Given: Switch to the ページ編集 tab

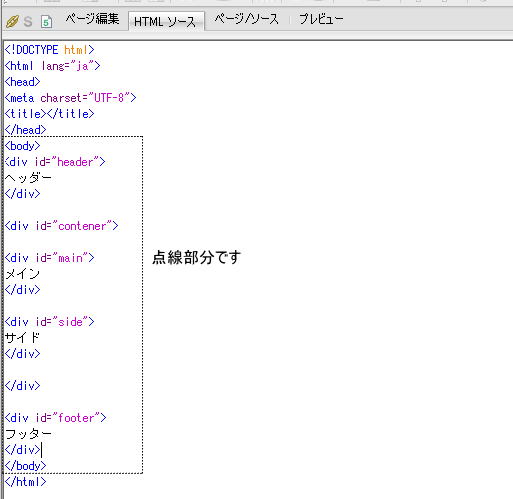Looking at the screenshot, I should coord(92,19).
